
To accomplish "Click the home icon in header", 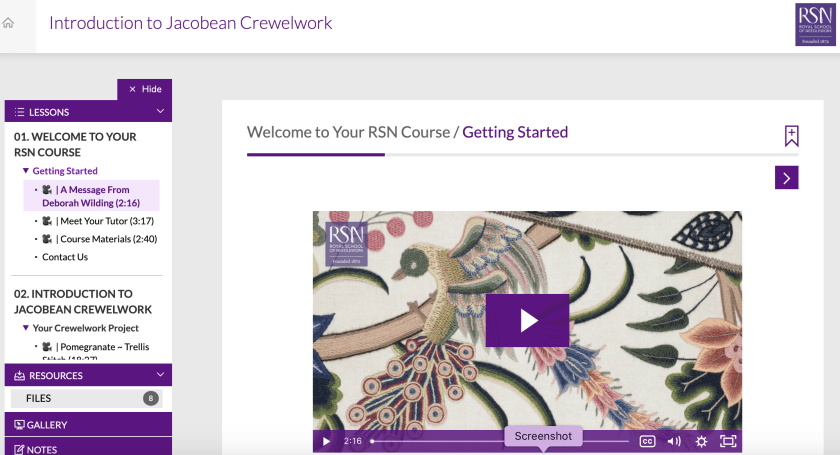I will [8, 23].
